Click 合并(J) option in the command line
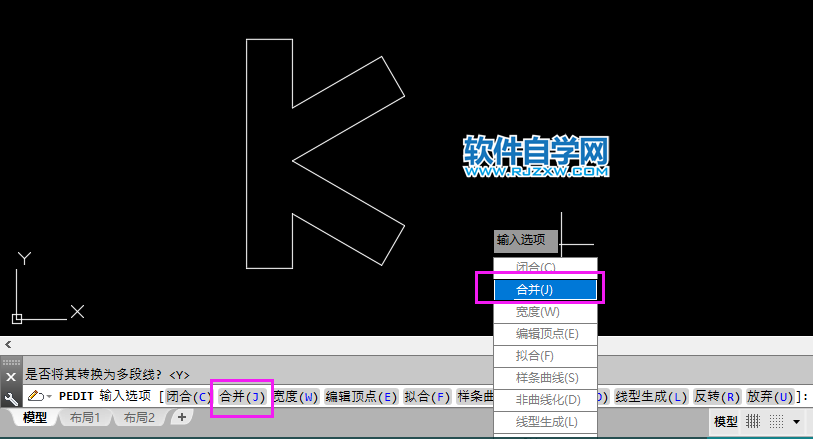The width and height of the screenshot is (813, 439). (x=242, y=397)
